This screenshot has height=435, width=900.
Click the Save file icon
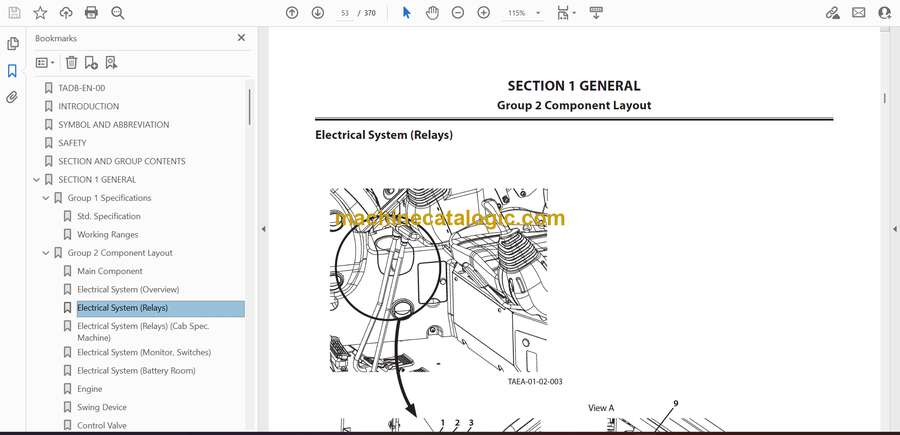point(14,13)
